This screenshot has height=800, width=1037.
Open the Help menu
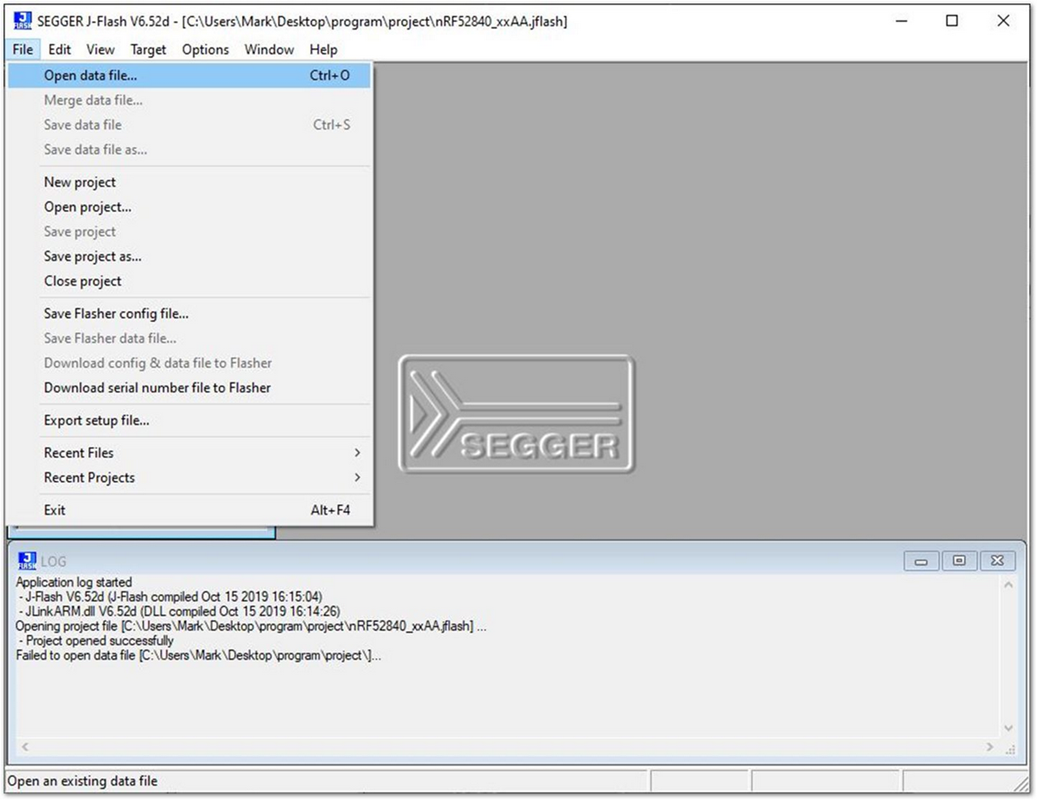[x=323, y=50]
